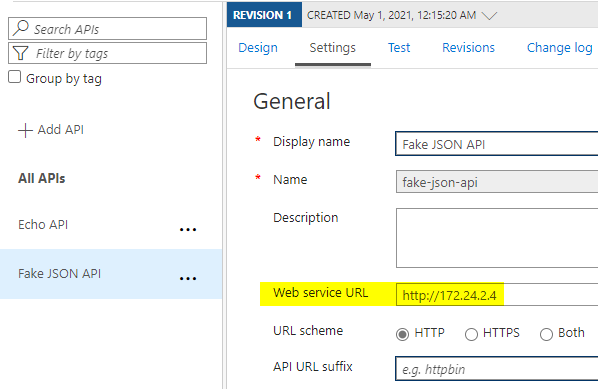This screenshot has width=598, height=389.
Task: Click the REVISION 1 badge
Action: point(264,15)
